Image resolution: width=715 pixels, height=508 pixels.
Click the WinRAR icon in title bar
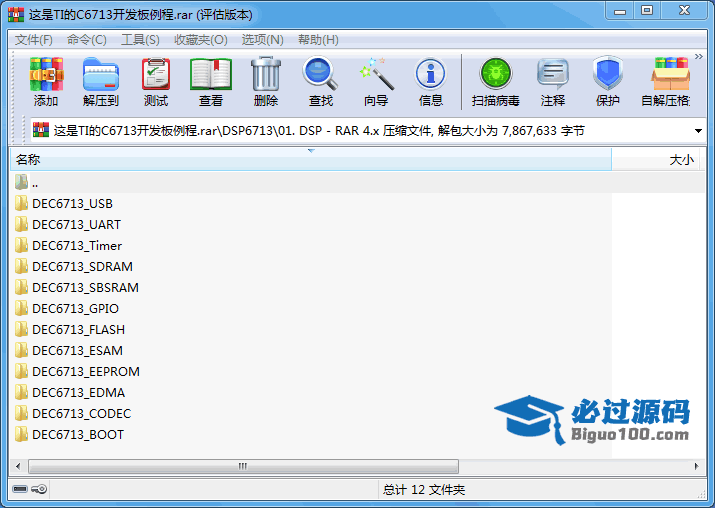click(16, 15)
